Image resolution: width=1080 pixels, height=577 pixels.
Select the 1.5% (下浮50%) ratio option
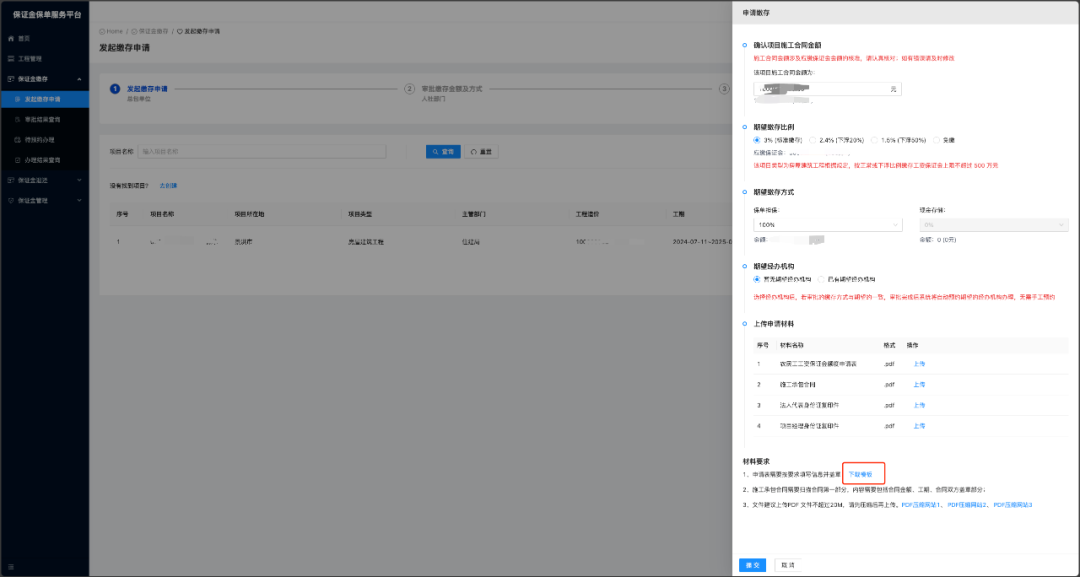[x=874, y=140]
